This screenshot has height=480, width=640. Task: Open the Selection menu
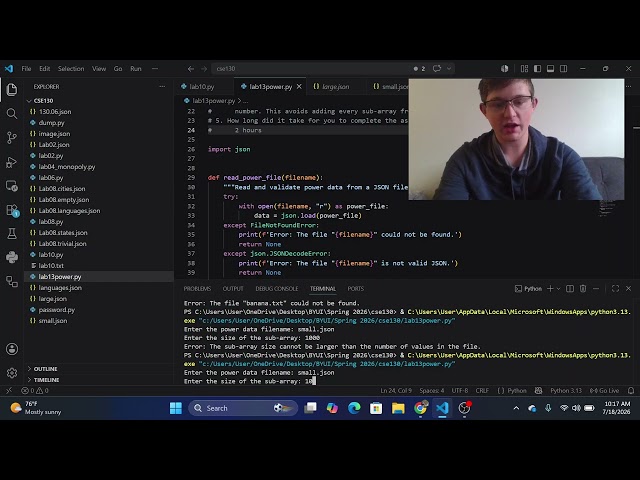pos(71,69)
